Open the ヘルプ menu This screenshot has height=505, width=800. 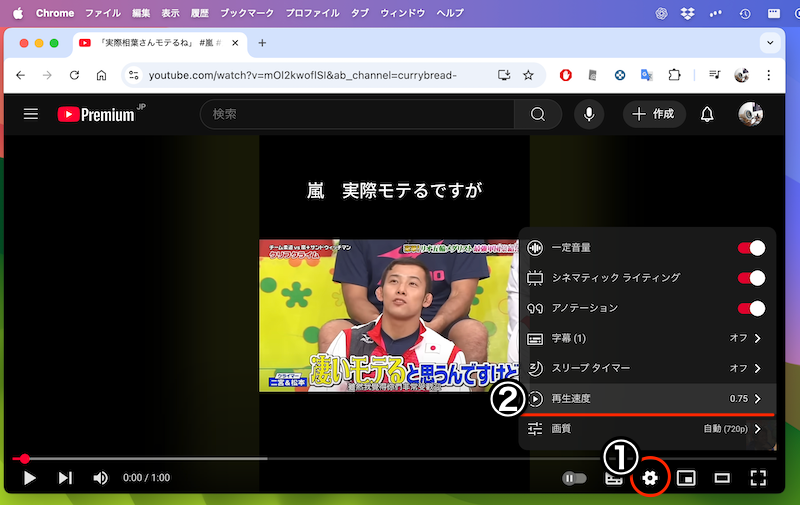pos(450,13)
